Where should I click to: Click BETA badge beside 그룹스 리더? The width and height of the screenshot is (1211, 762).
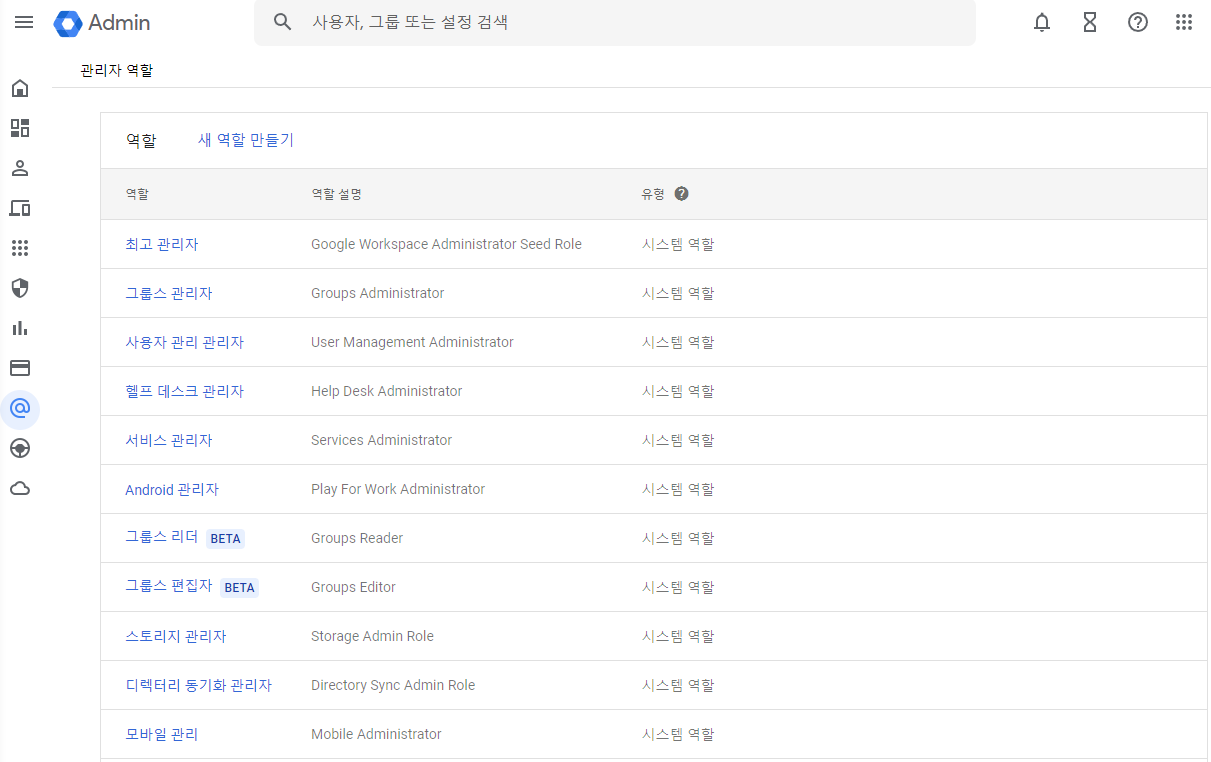[226, 538]
